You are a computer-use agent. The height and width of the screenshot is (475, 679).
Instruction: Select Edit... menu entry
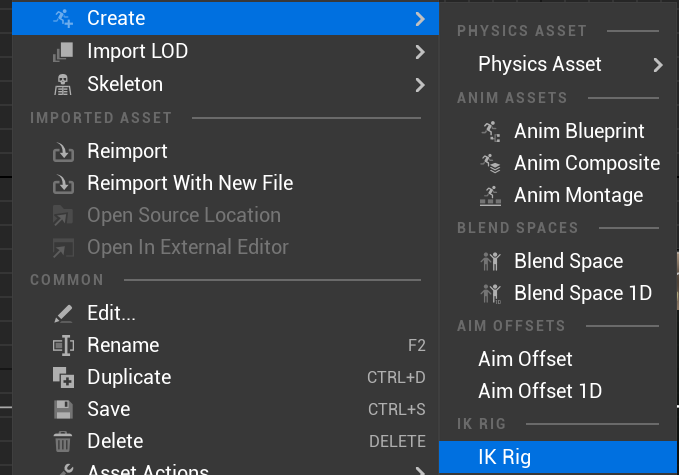coord(225,313)
